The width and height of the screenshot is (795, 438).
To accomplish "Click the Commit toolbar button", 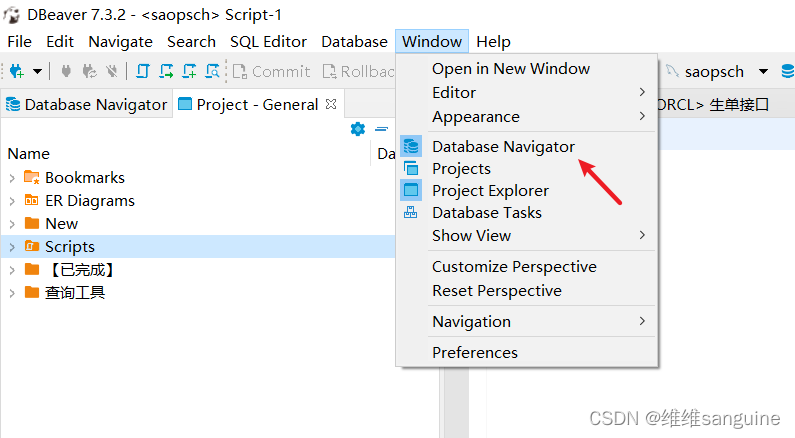I will click(271, 71).
